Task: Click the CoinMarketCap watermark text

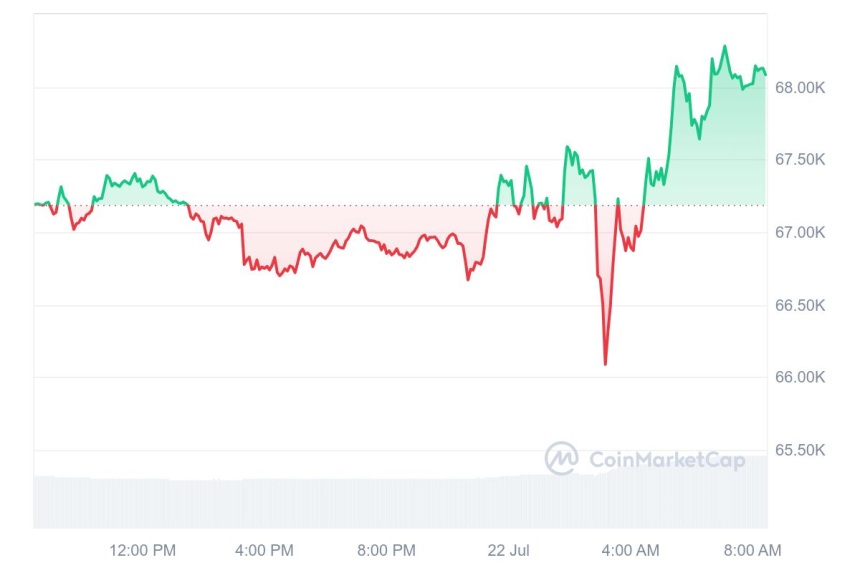Action: pos(665,460)
